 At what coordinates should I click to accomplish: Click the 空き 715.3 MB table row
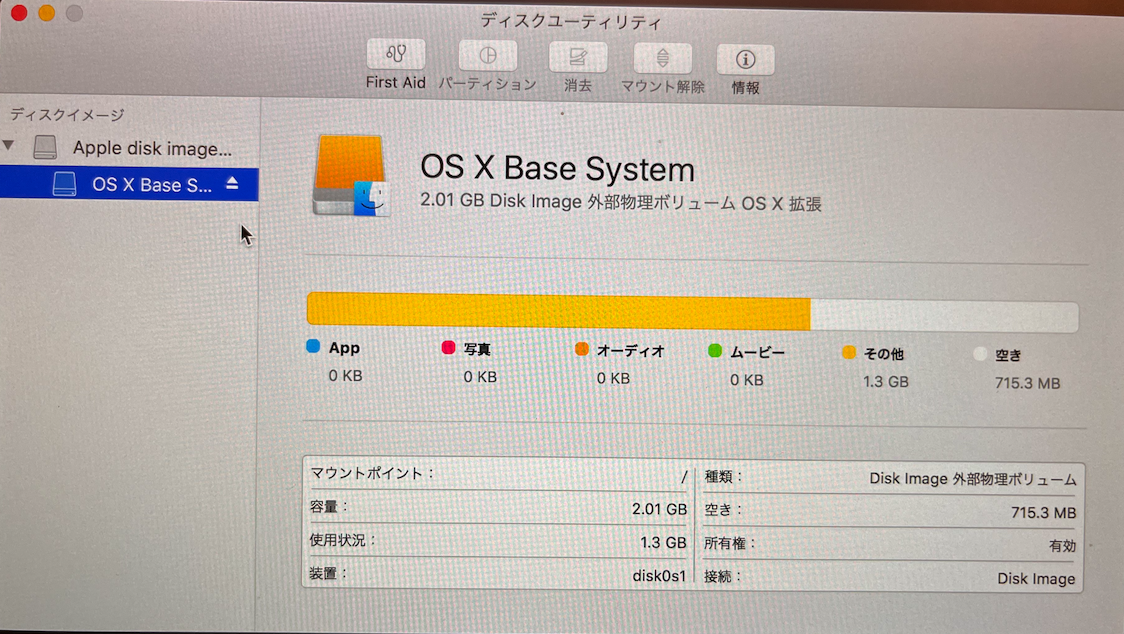(x=890, y=511)
